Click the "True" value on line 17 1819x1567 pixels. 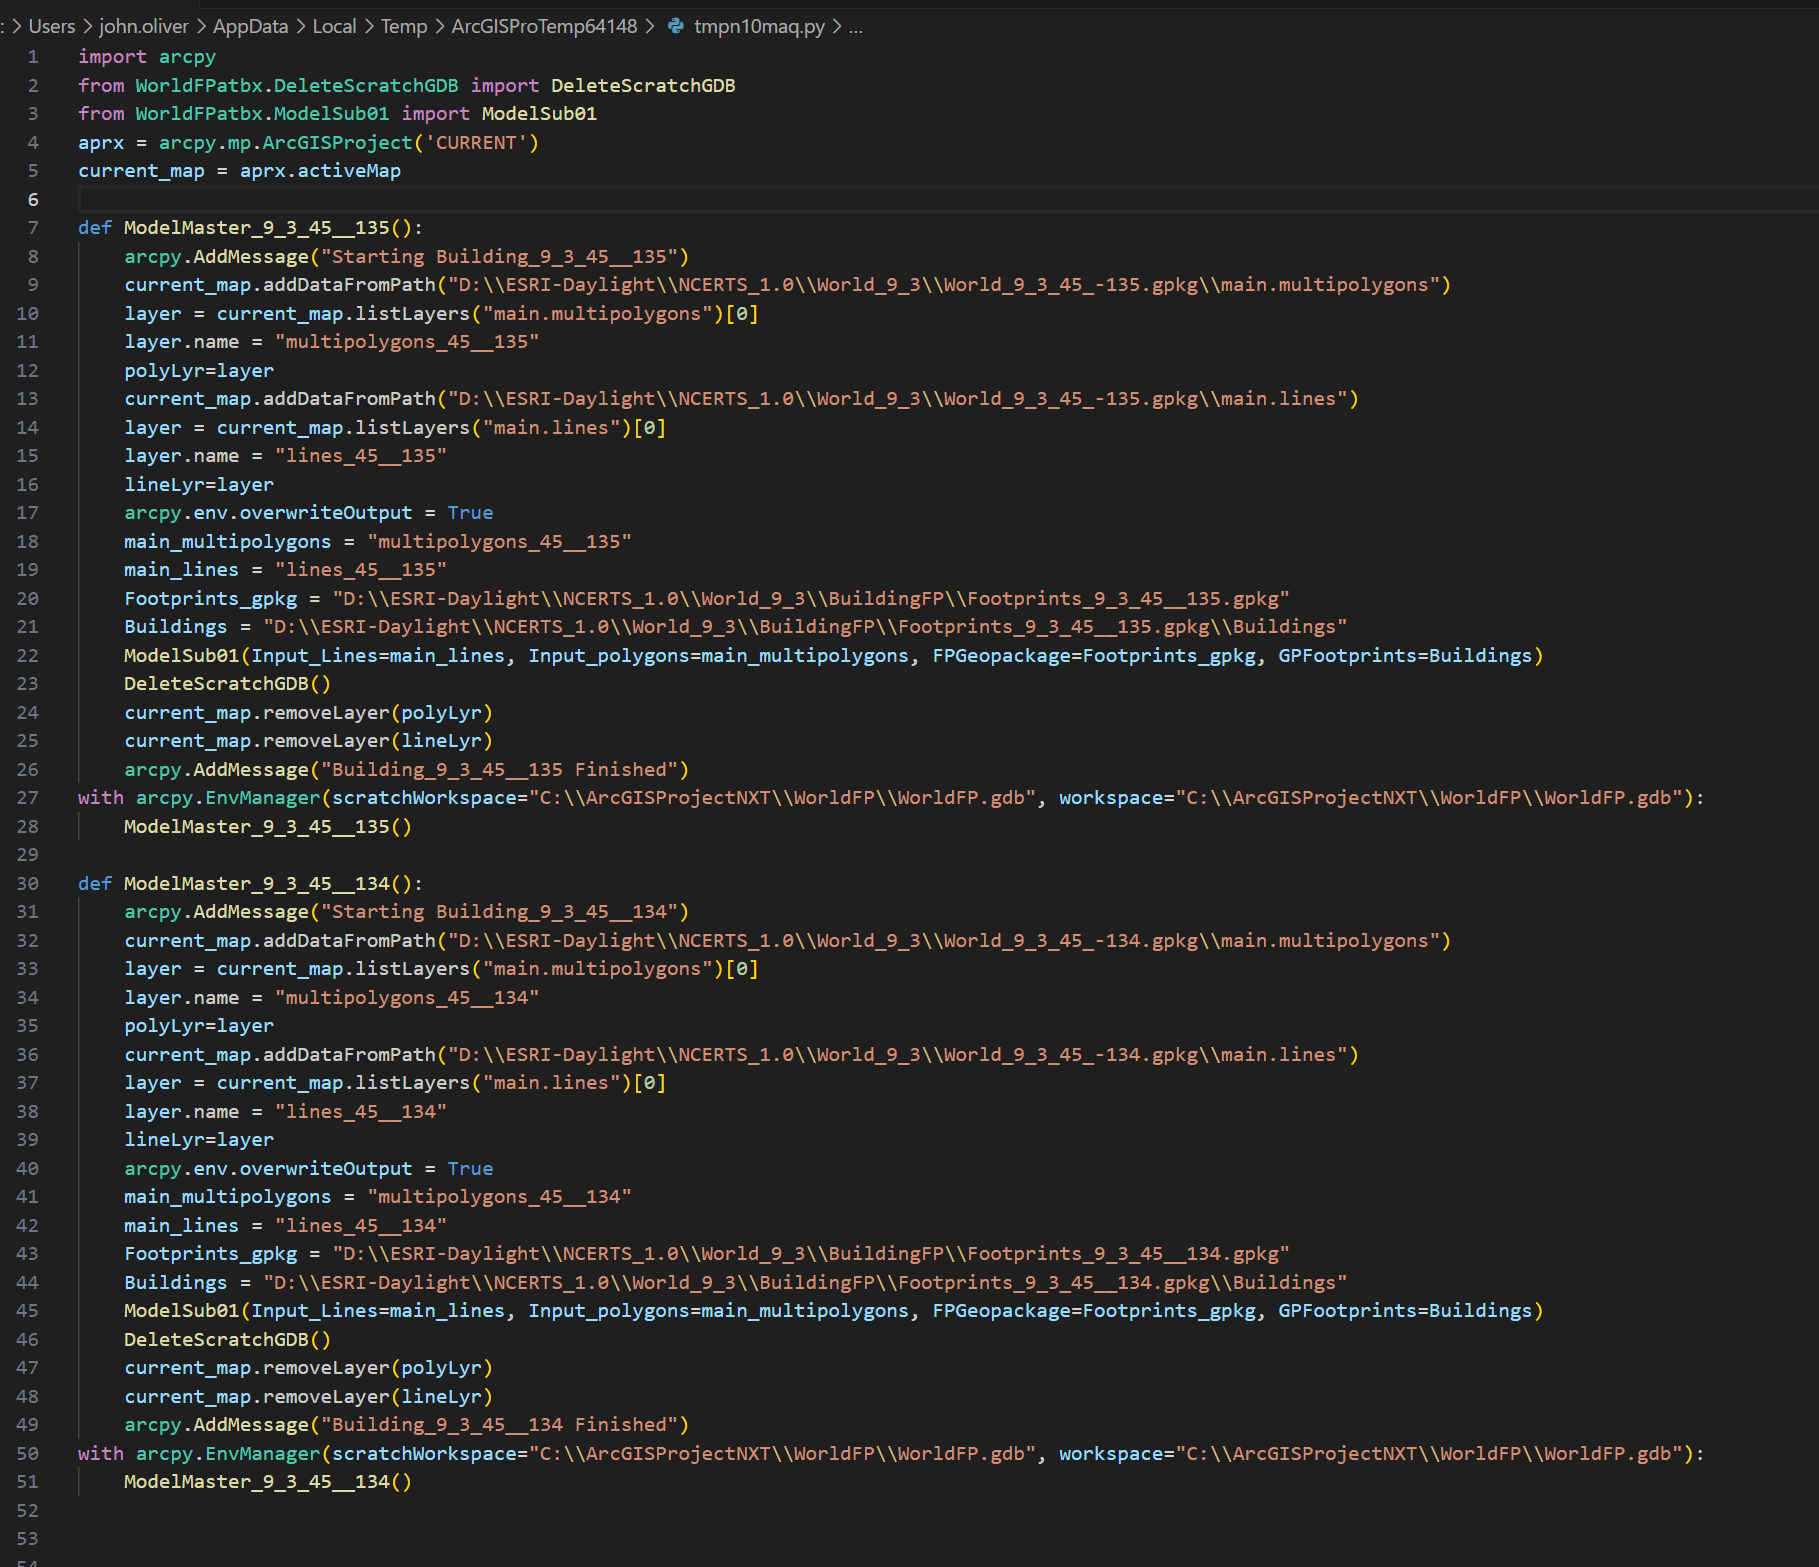(x=469, y=512)
